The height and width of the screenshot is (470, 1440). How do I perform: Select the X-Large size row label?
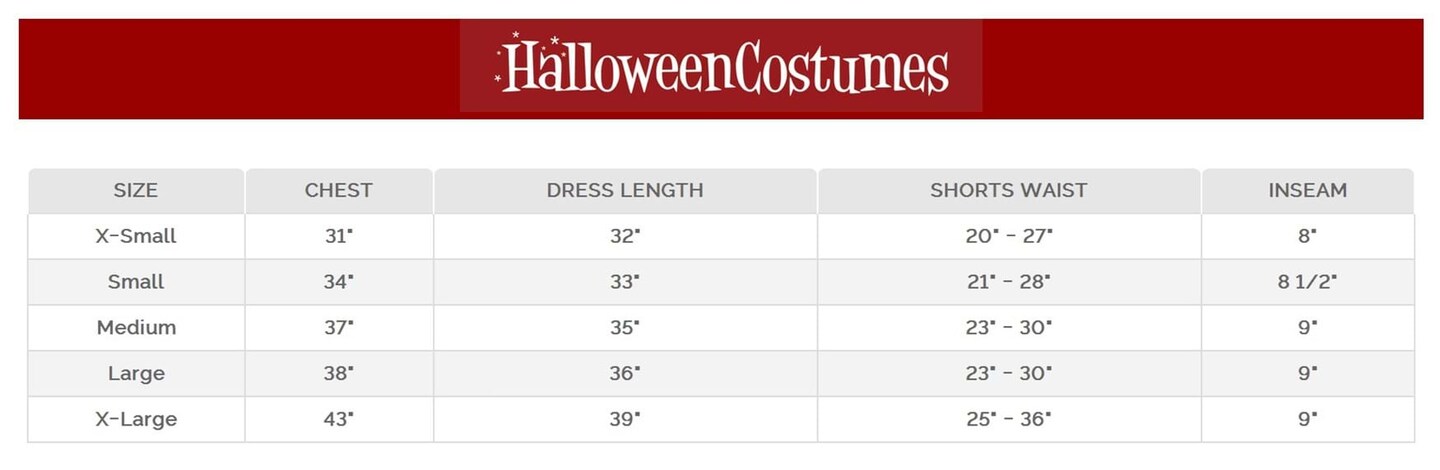(x=136, y=419)
